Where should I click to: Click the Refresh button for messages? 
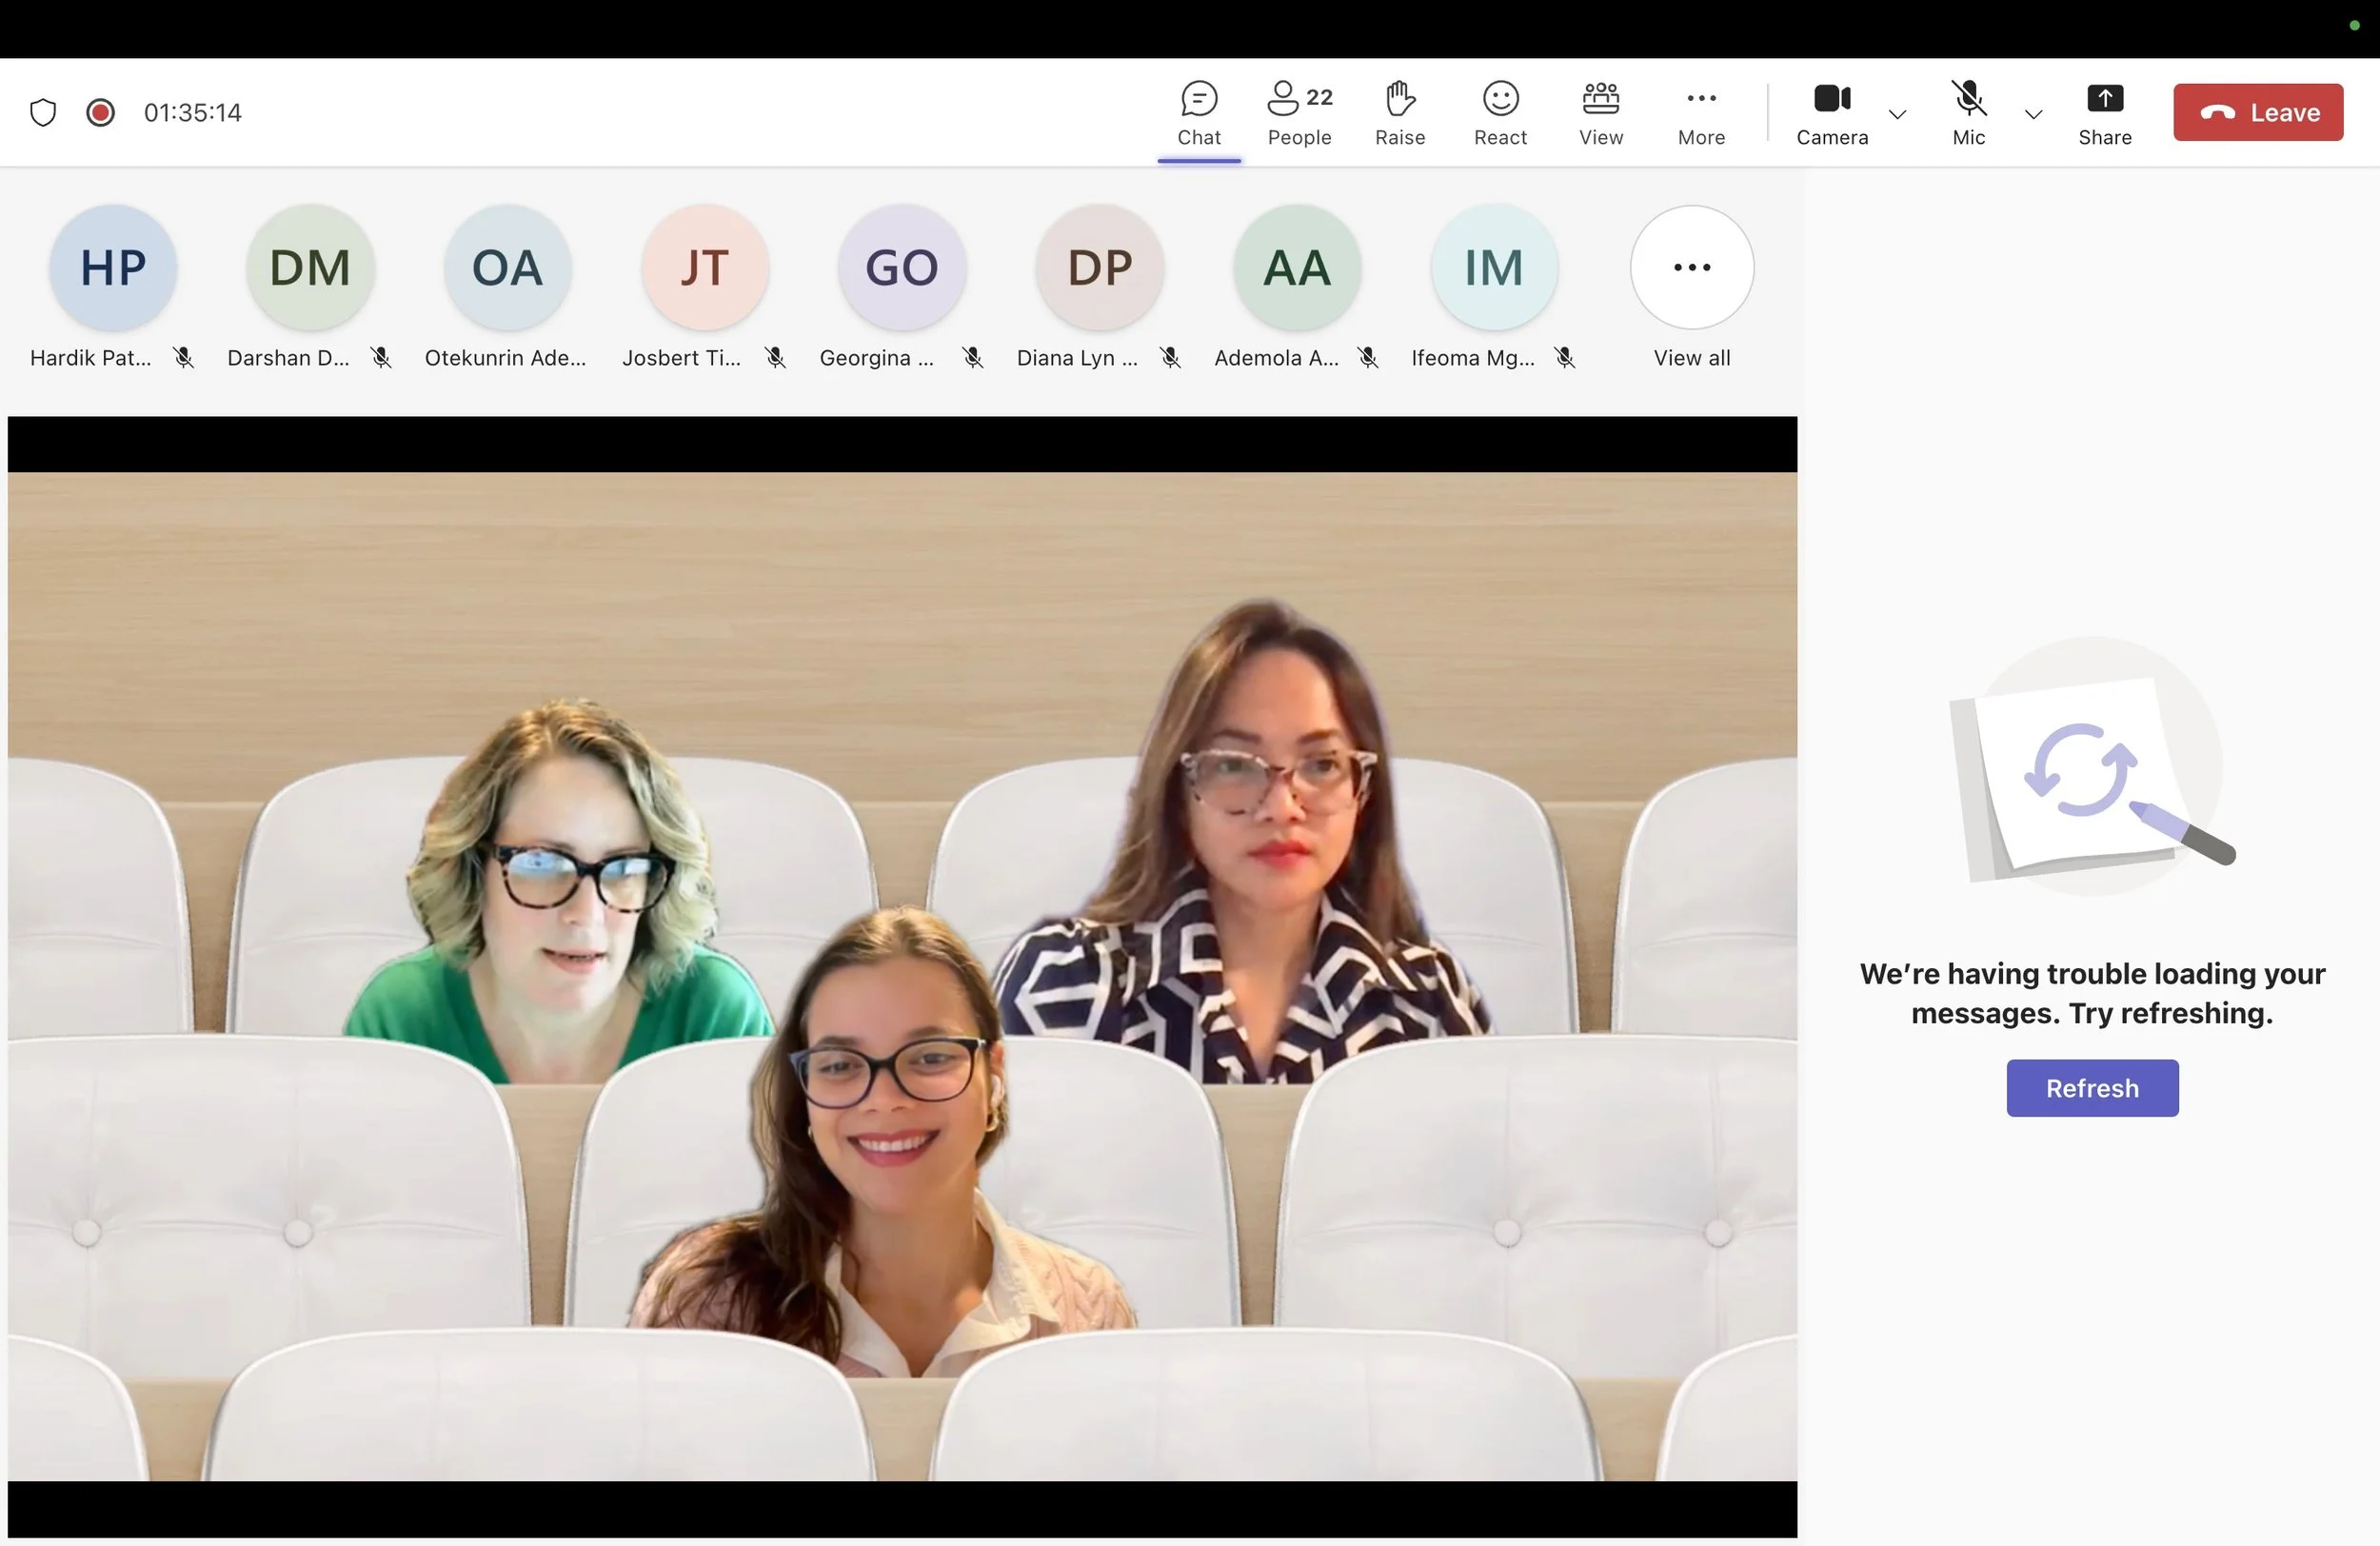pos(2092,1088)
